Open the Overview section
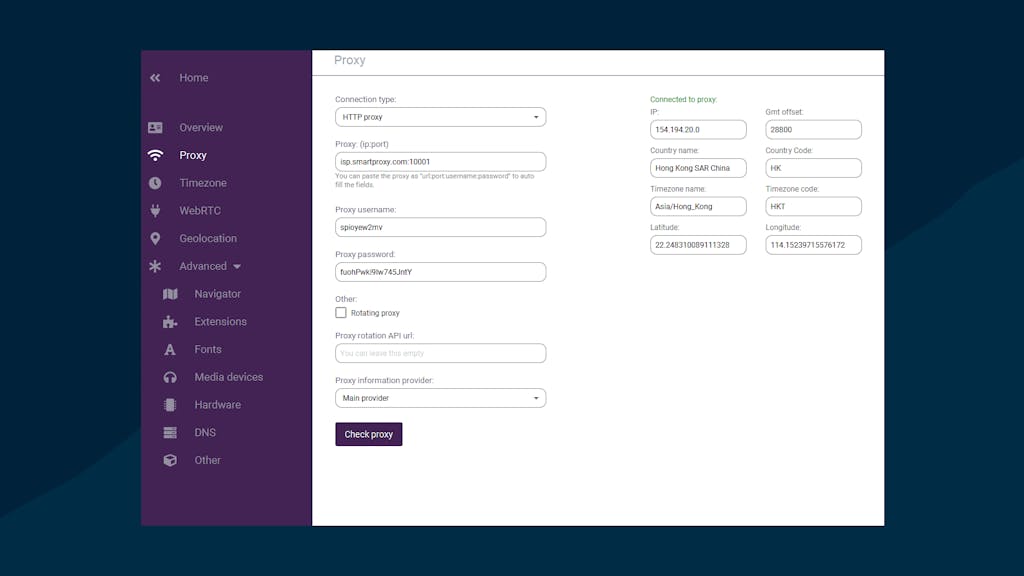 [x=201, y=127]
